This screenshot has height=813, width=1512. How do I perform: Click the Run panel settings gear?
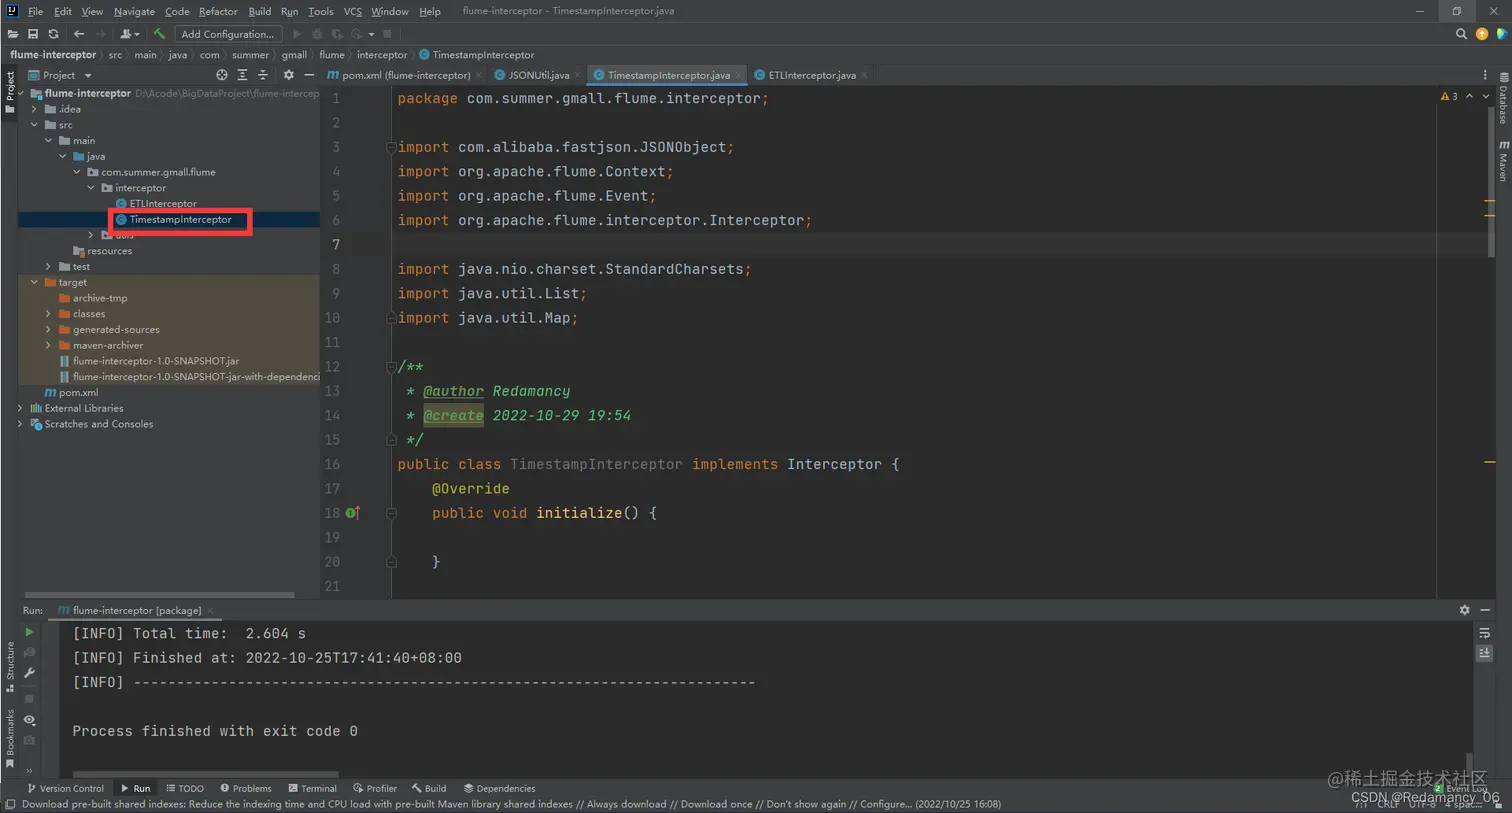pyautogui.click(x=1464, y=610)
